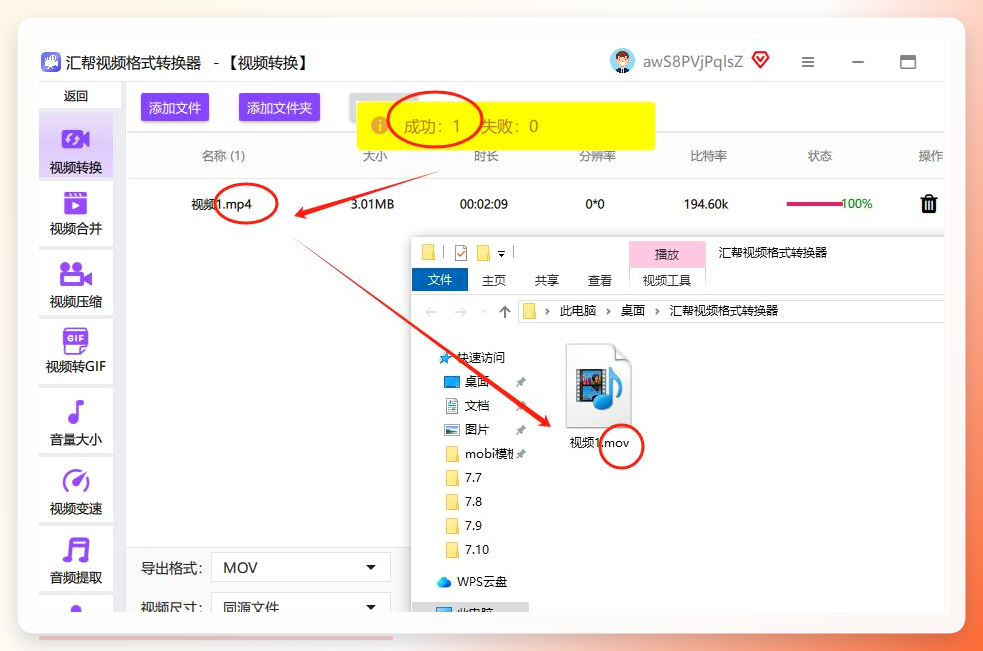
Task: Open the 视频尺寸 dropdown
Action: (301, 603)
